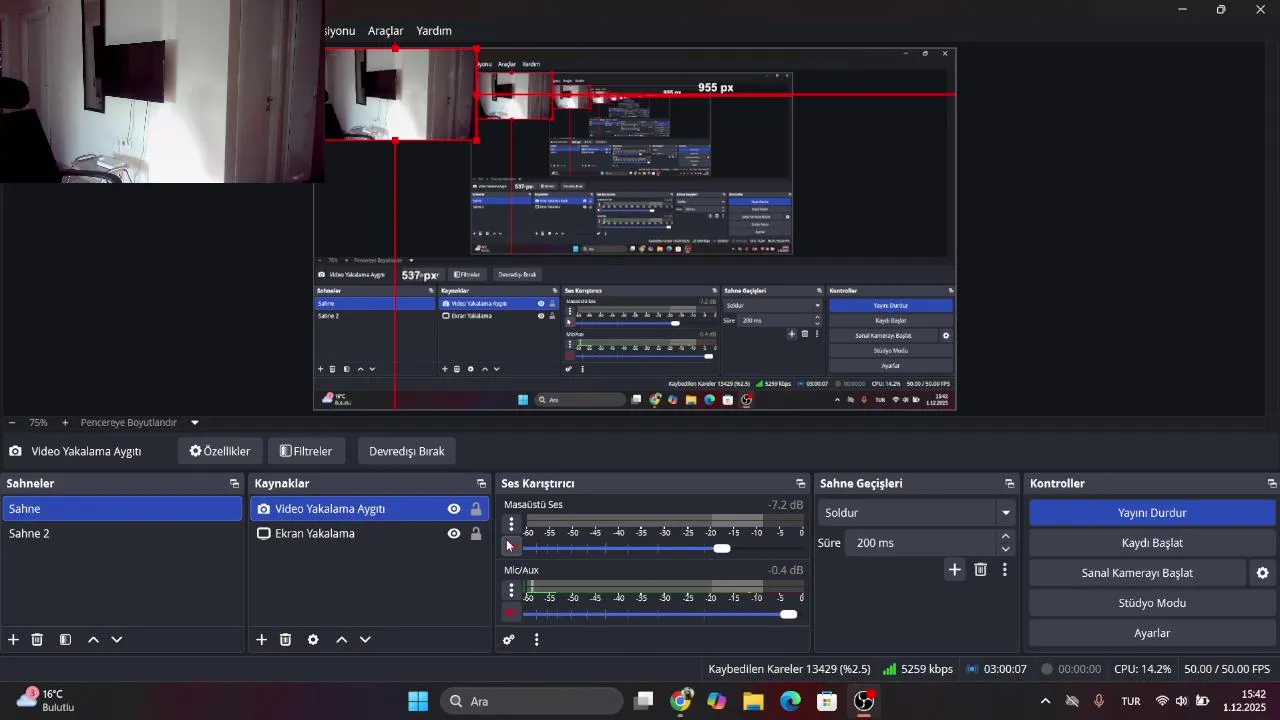Open scene filters icon in the Sahneler panel
This screenshot has height=720, width=1280.
[65, 640]
